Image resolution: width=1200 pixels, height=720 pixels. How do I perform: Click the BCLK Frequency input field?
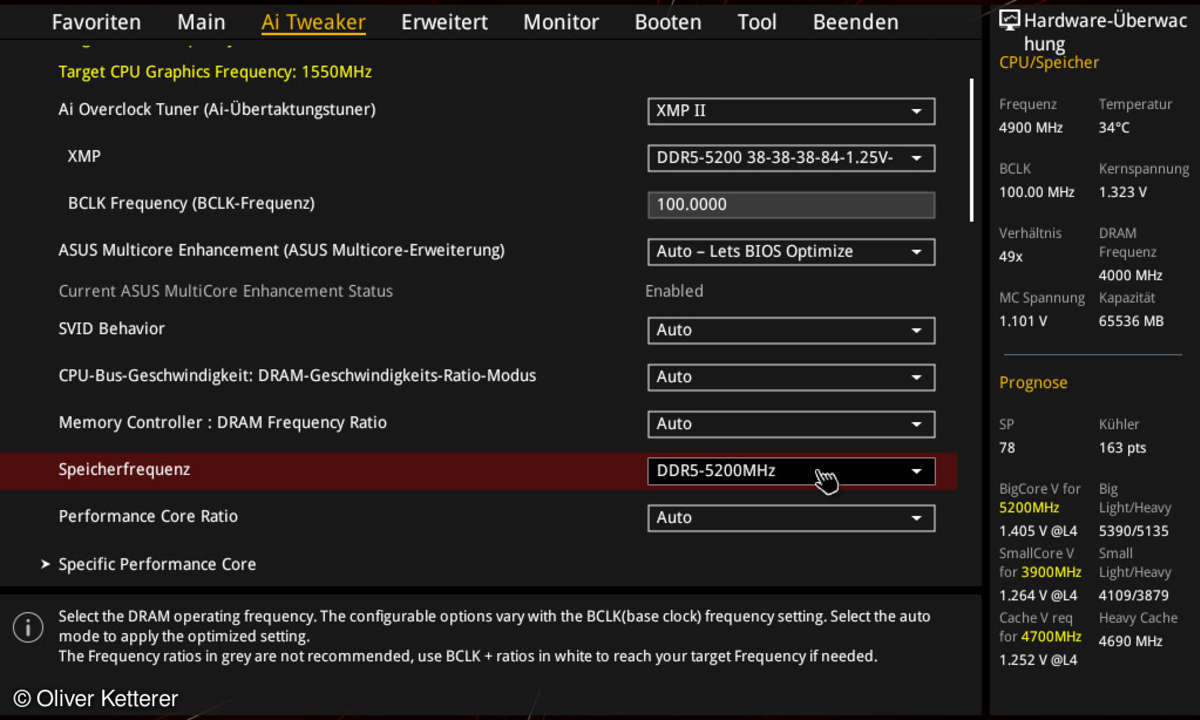coord(790,205)
